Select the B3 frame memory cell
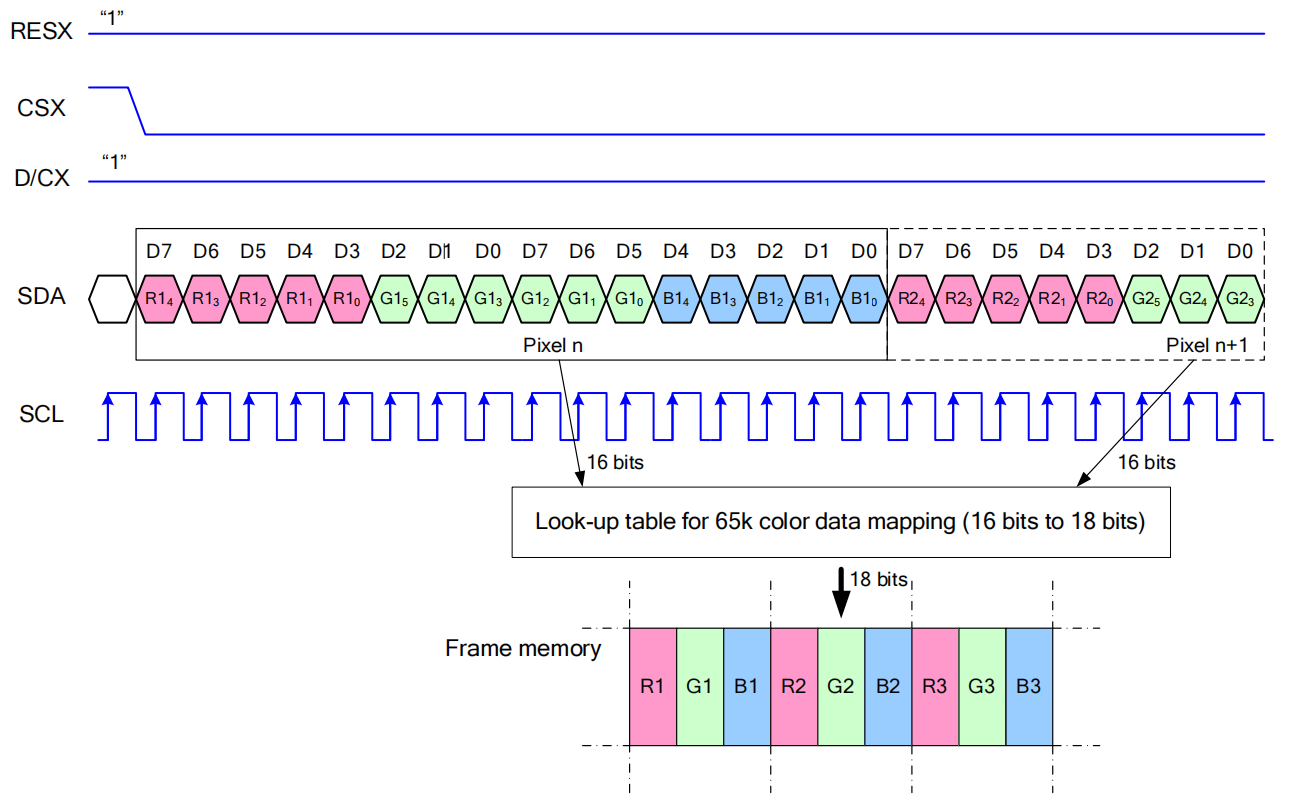 (1029, 686)
